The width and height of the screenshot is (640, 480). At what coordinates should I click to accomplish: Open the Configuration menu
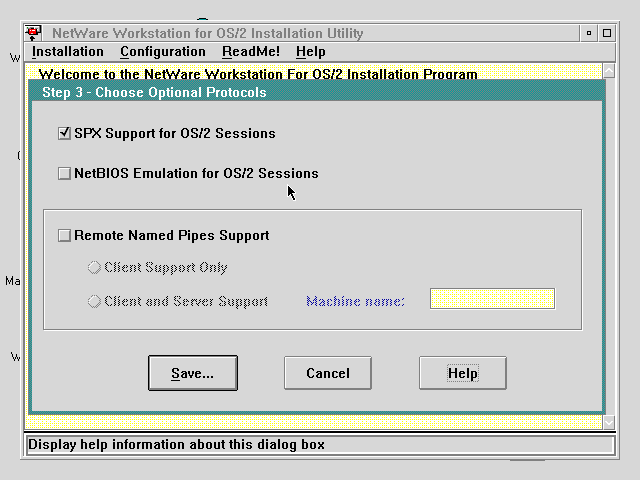point(163,52)
